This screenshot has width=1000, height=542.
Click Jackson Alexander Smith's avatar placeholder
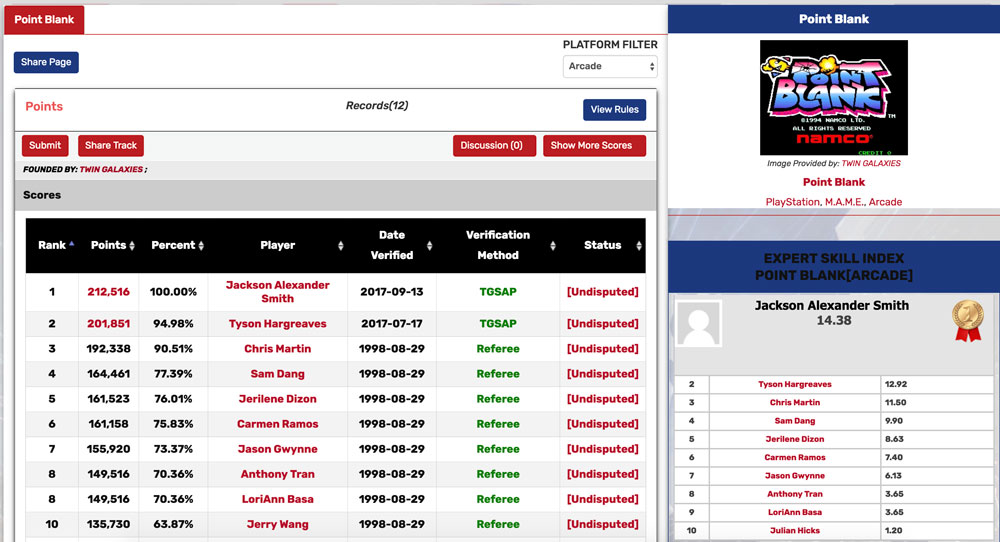[698, 323]
